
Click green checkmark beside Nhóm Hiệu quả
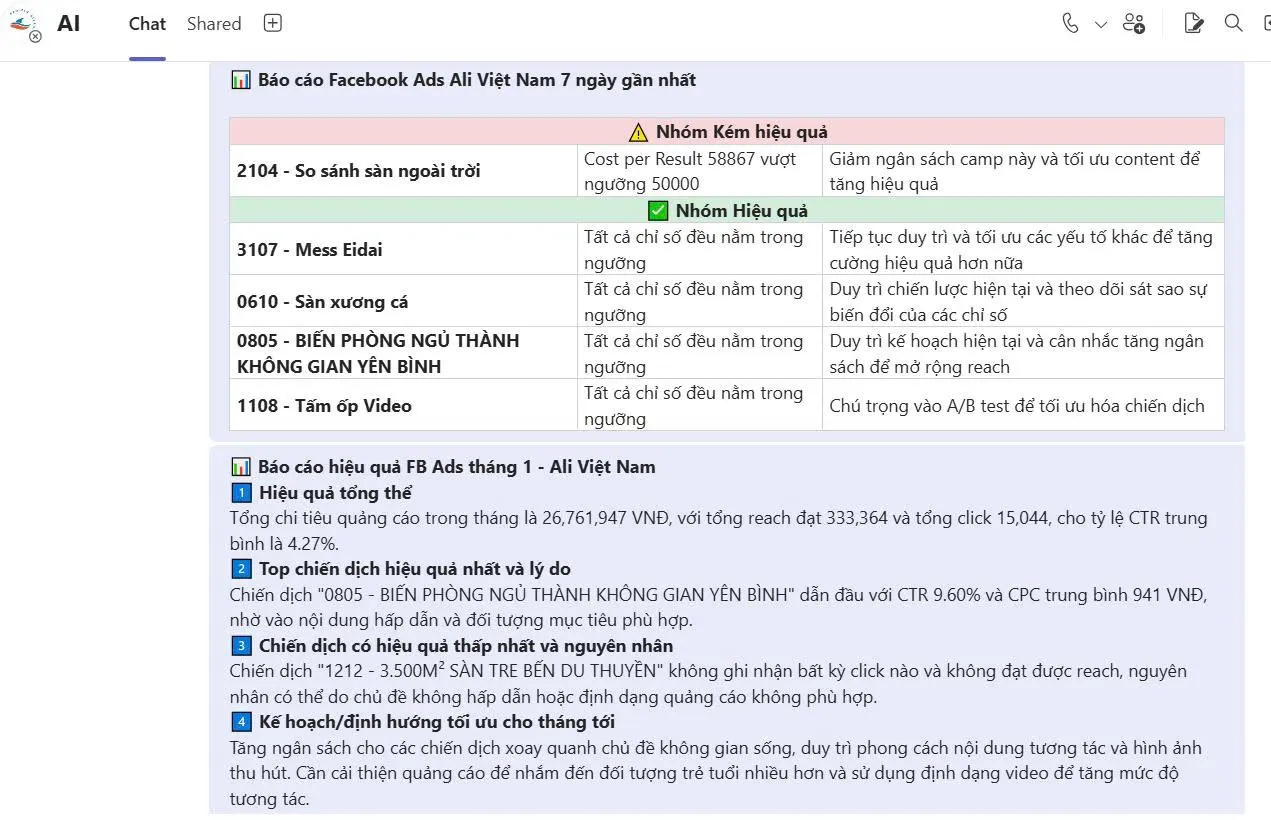658,211
